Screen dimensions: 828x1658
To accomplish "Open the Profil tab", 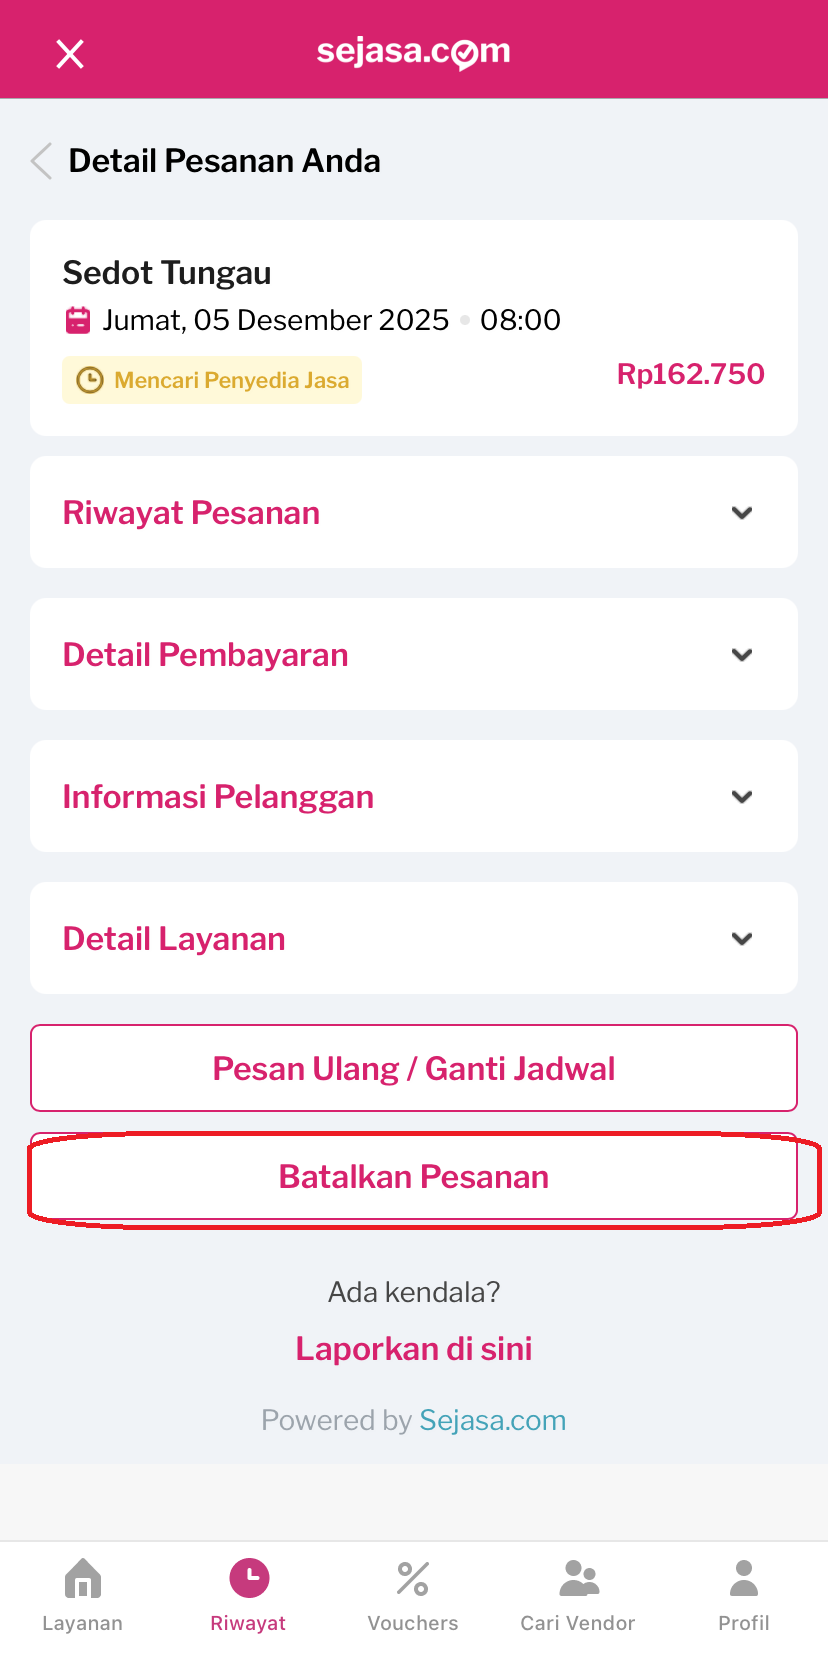I will (x=744, y=1595).
